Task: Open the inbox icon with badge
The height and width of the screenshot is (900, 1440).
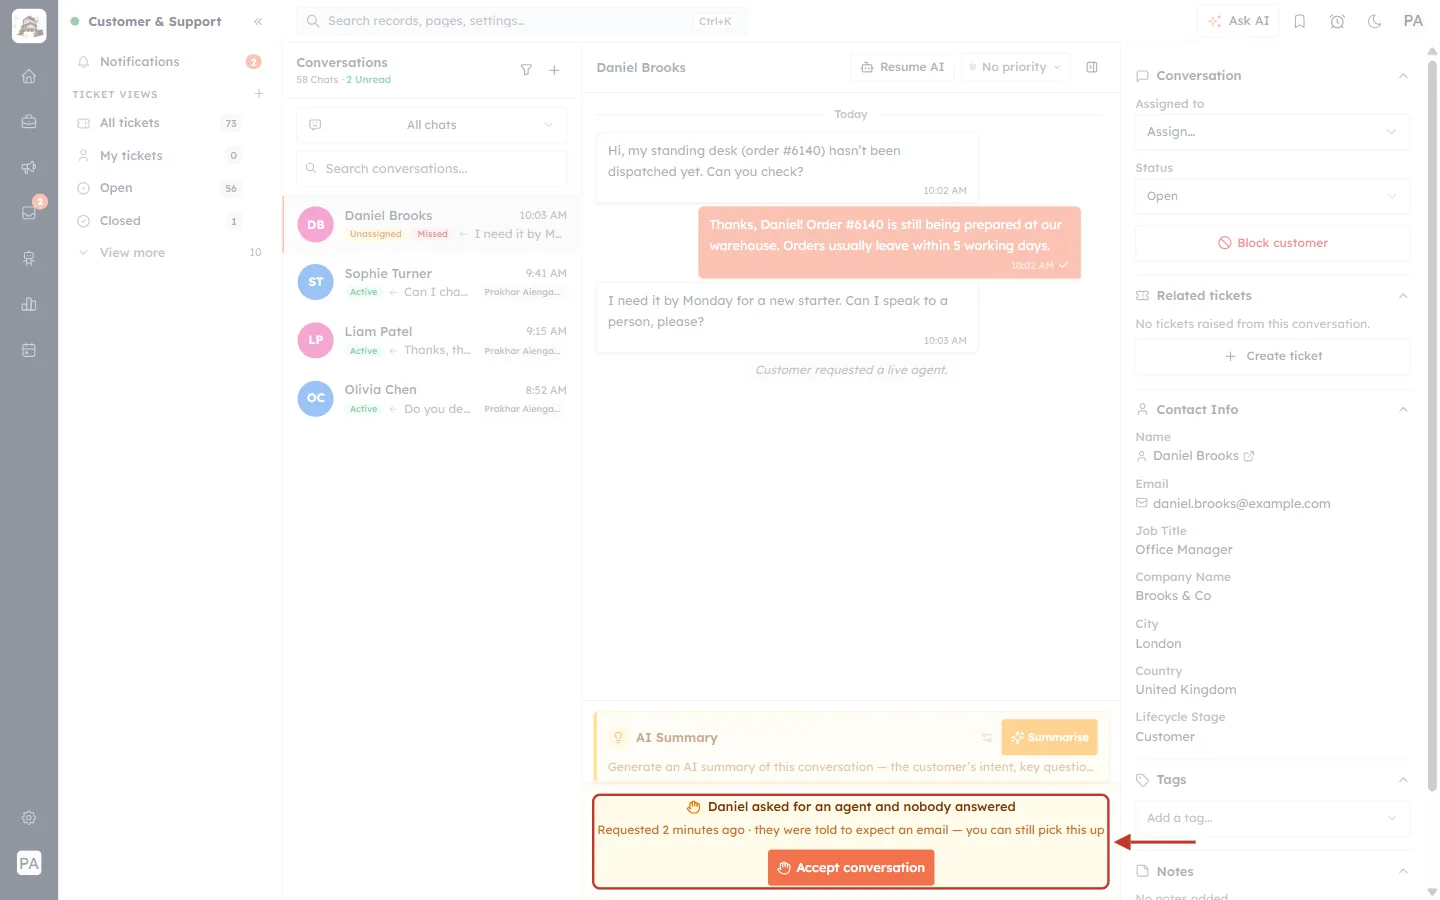Action: (29, 212)
